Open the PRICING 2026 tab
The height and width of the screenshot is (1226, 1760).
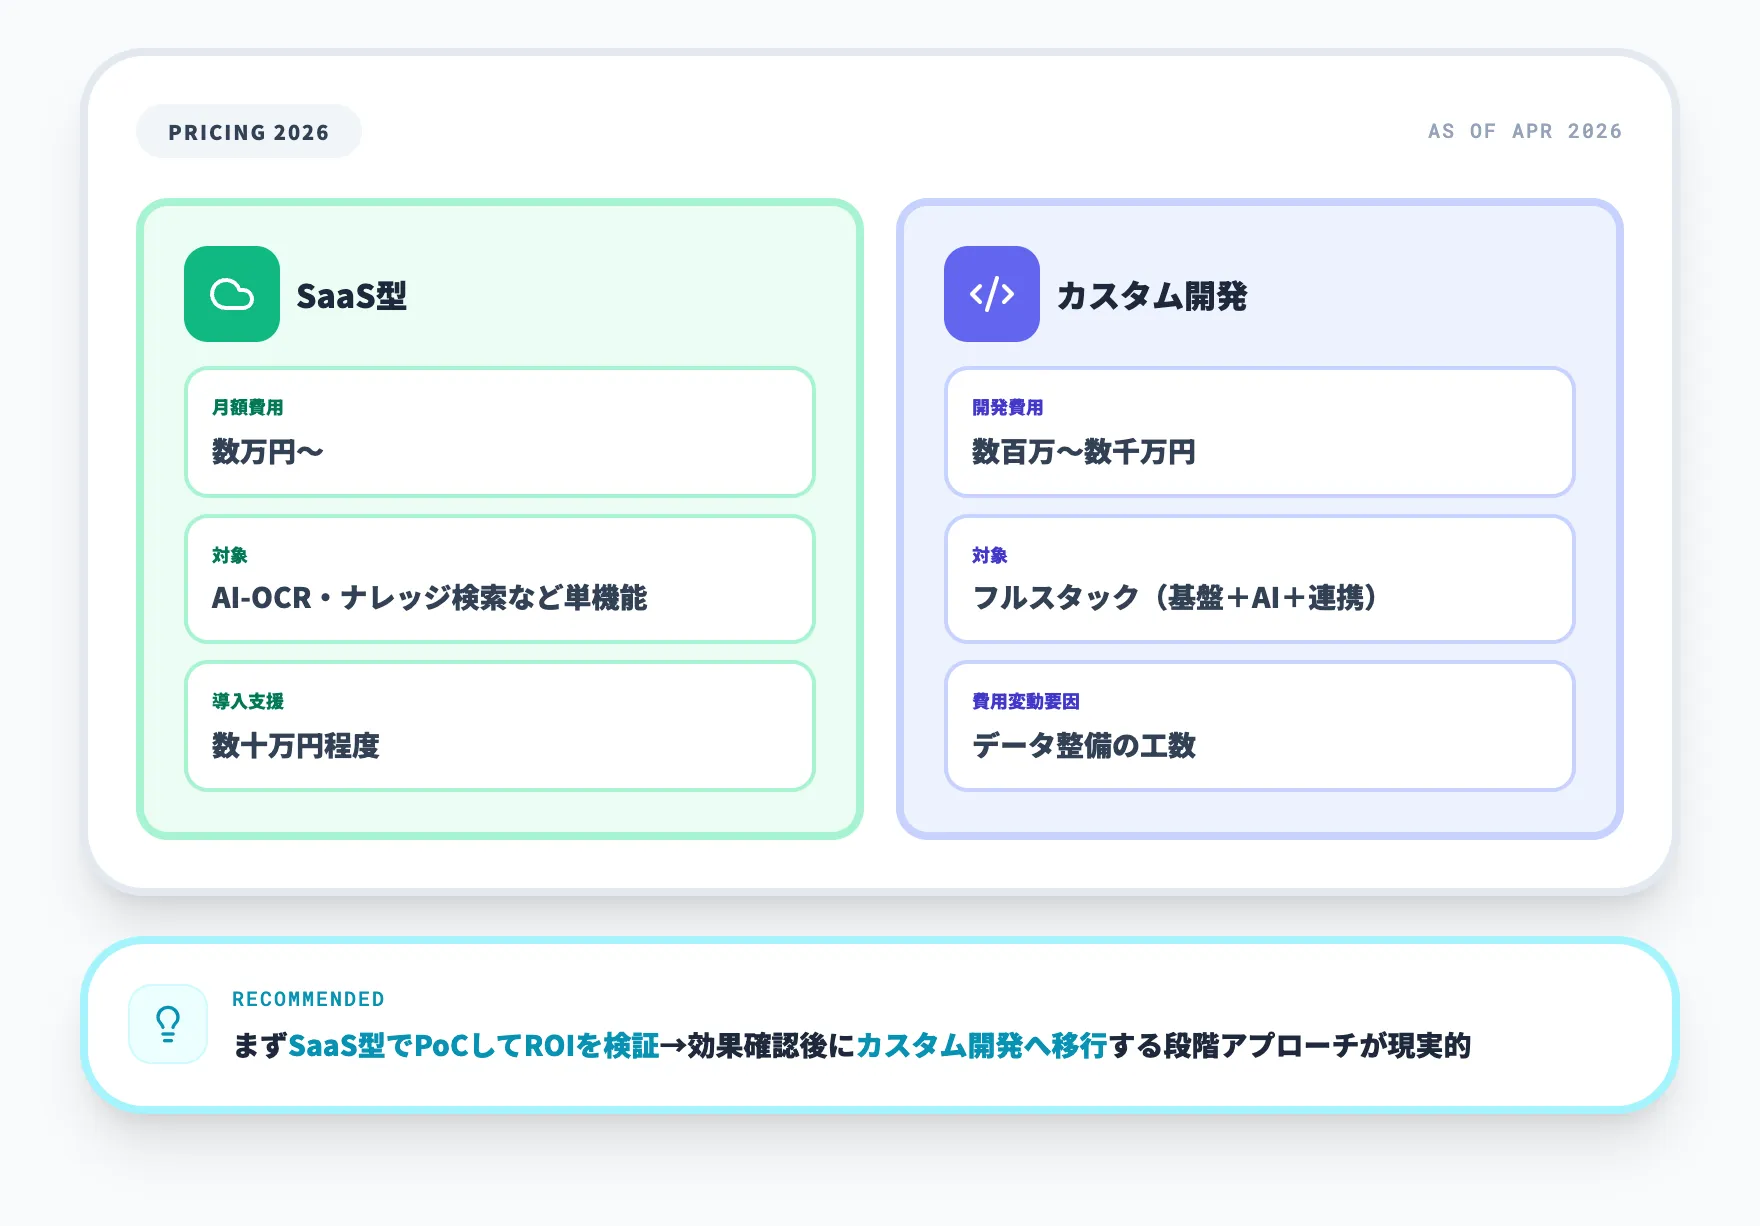click(248, 131)
